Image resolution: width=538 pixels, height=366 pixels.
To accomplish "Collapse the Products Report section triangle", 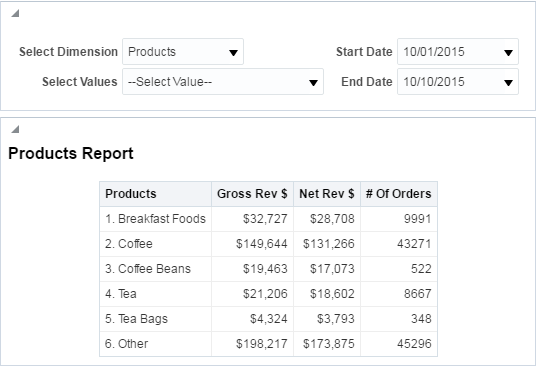I will [15, 129].
